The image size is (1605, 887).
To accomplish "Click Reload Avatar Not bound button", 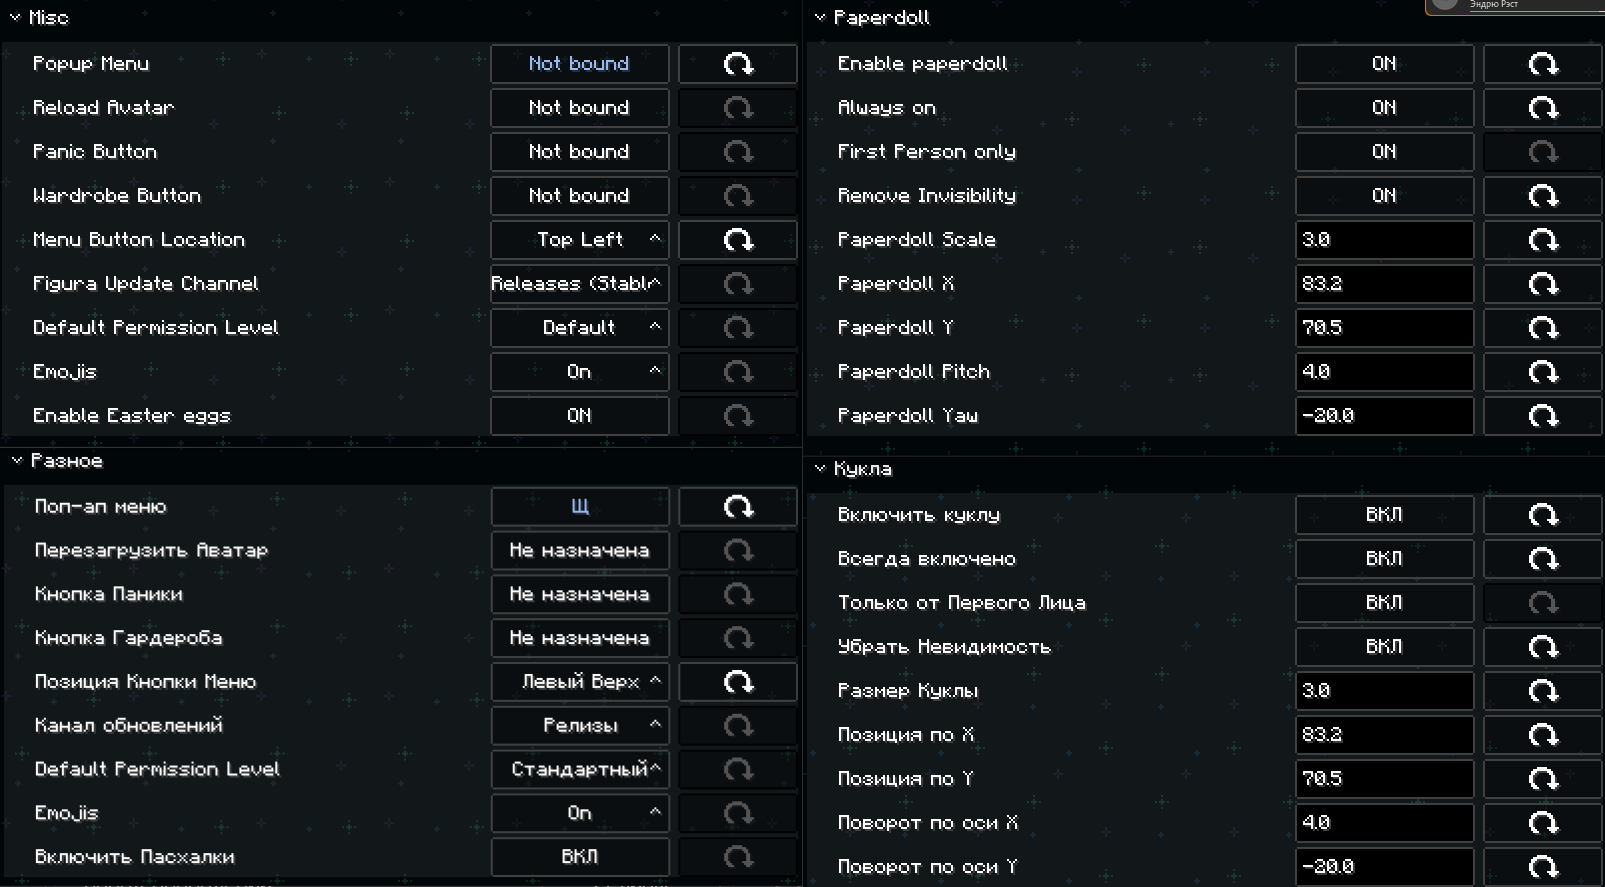I will (x=580, y=108).
